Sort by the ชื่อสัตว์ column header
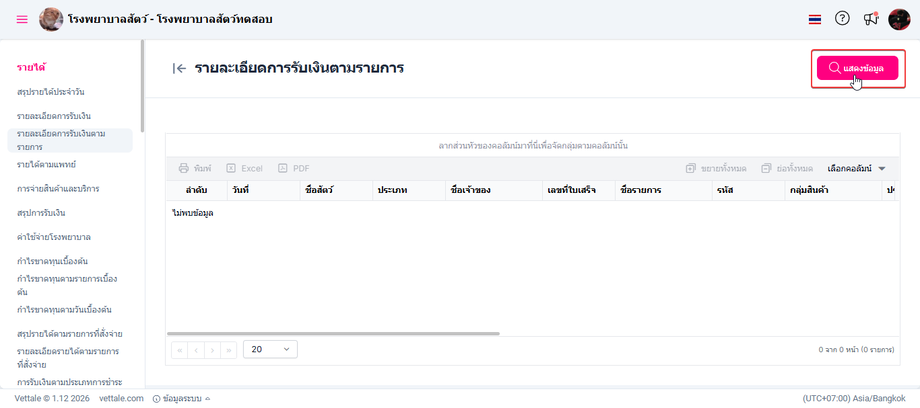 pos(336,190)
